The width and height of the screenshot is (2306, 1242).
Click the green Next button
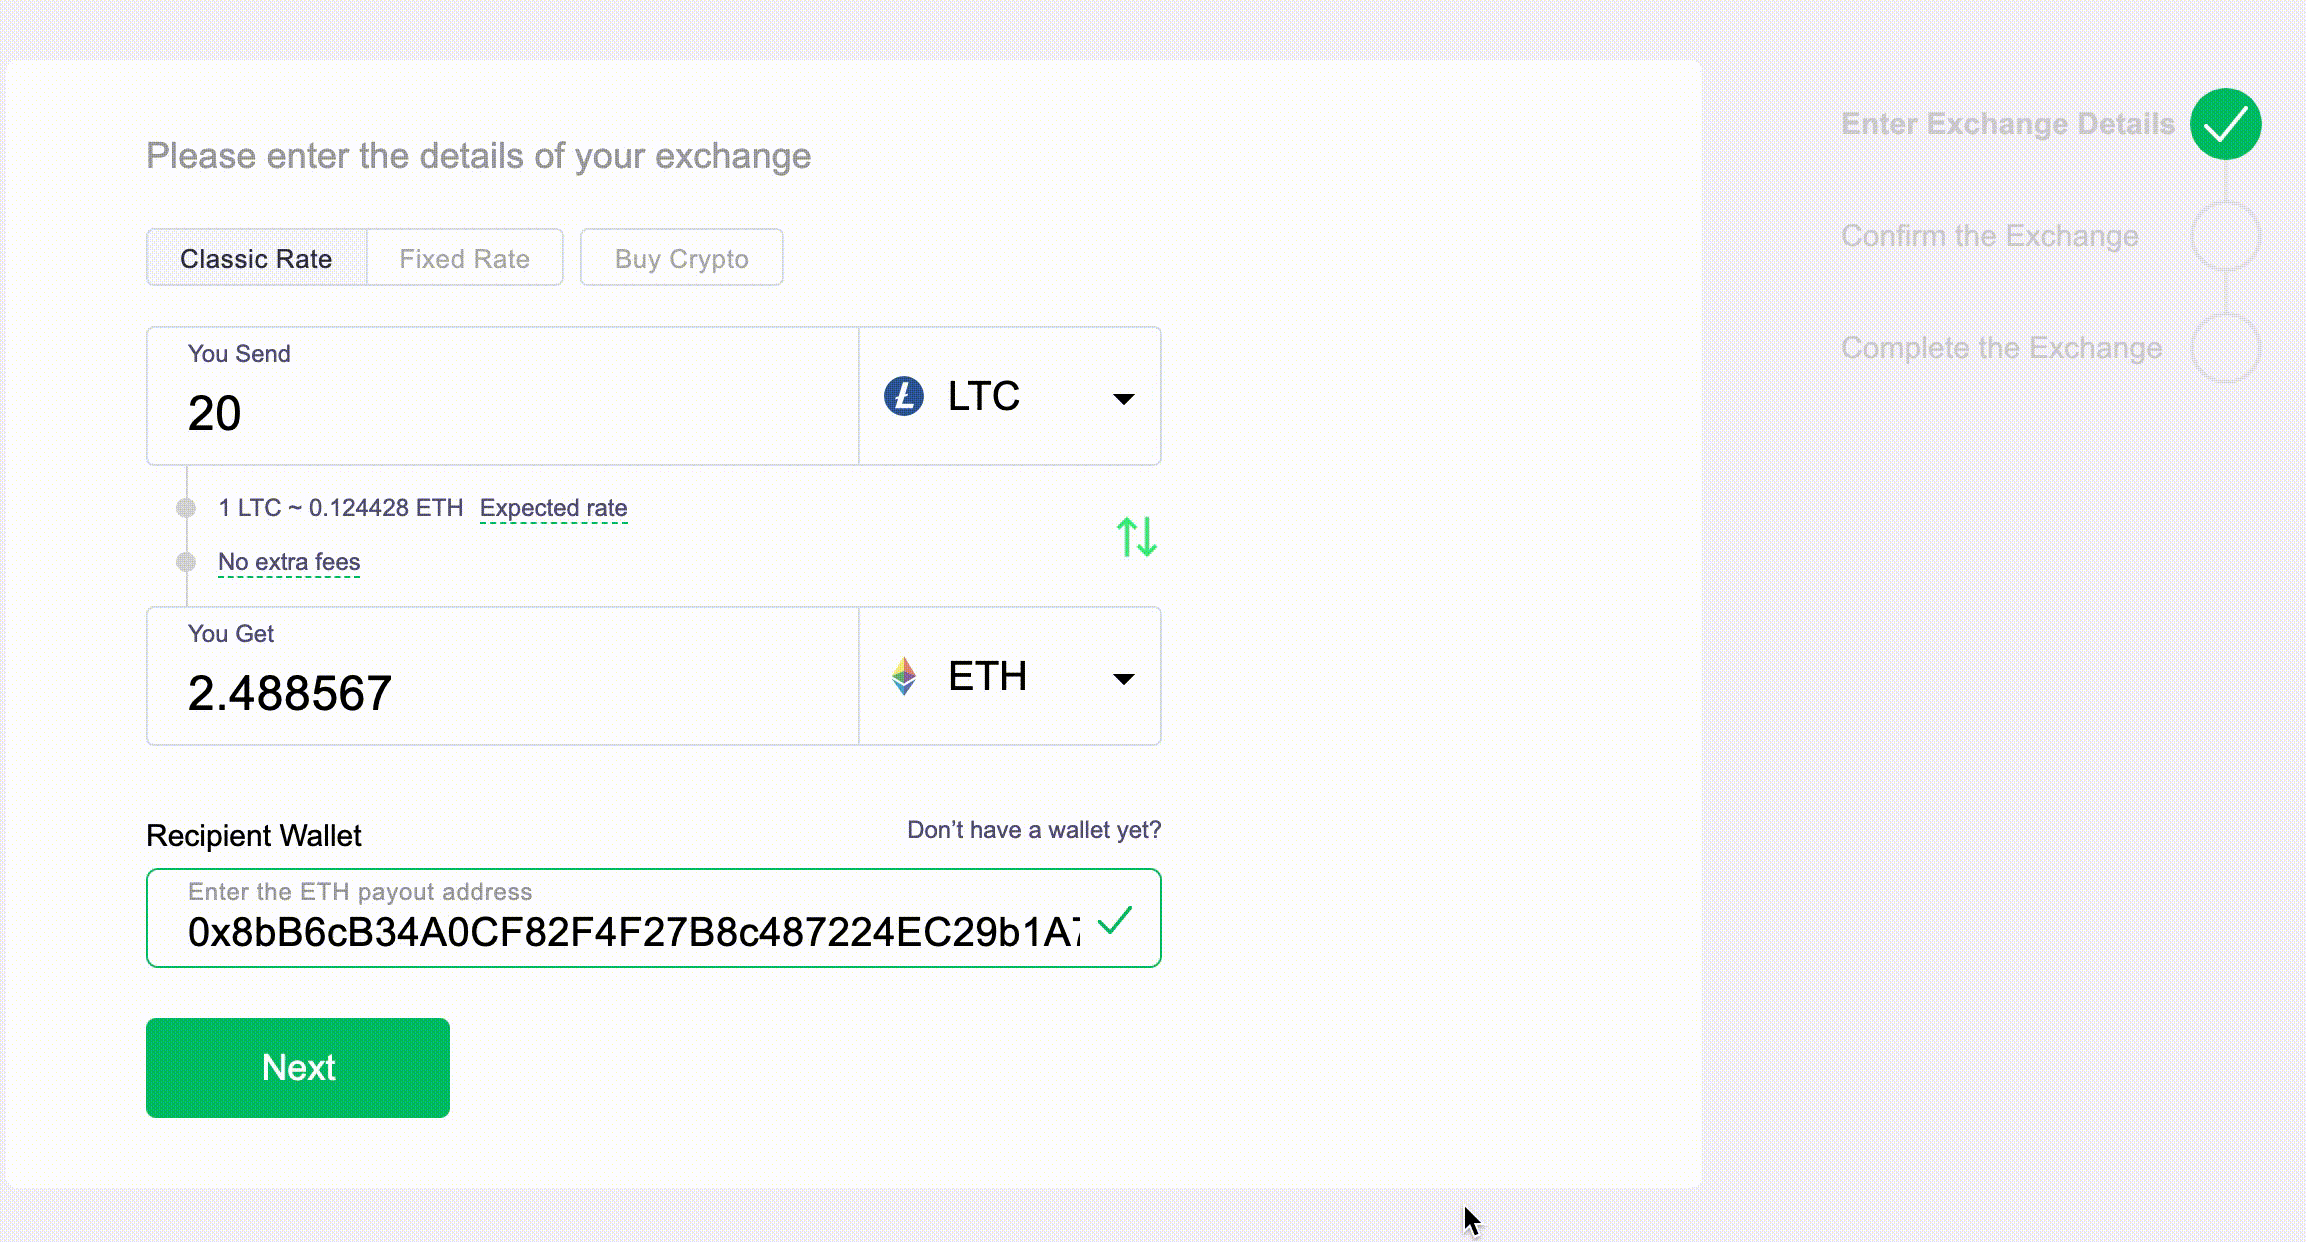(x=298, y=1068)
